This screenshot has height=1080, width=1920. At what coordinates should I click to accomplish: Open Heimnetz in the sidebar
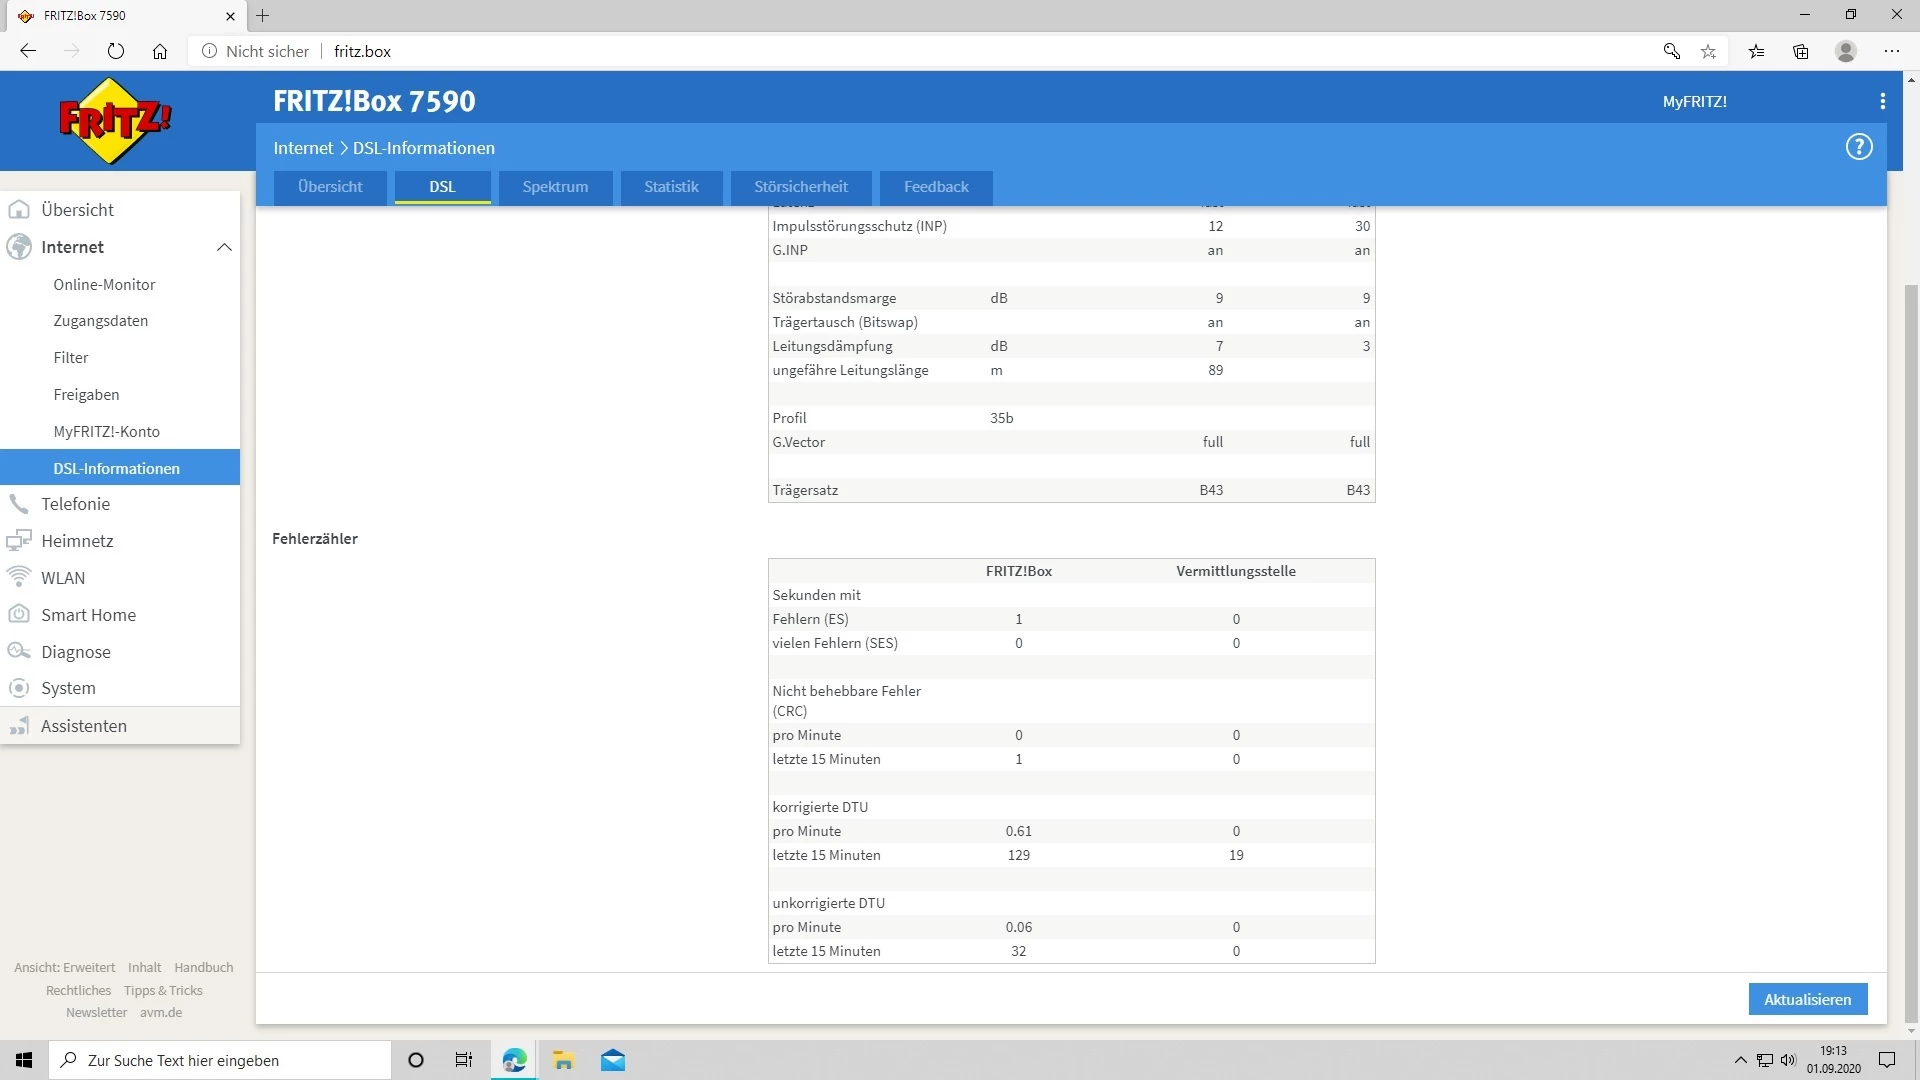[77, 541]
